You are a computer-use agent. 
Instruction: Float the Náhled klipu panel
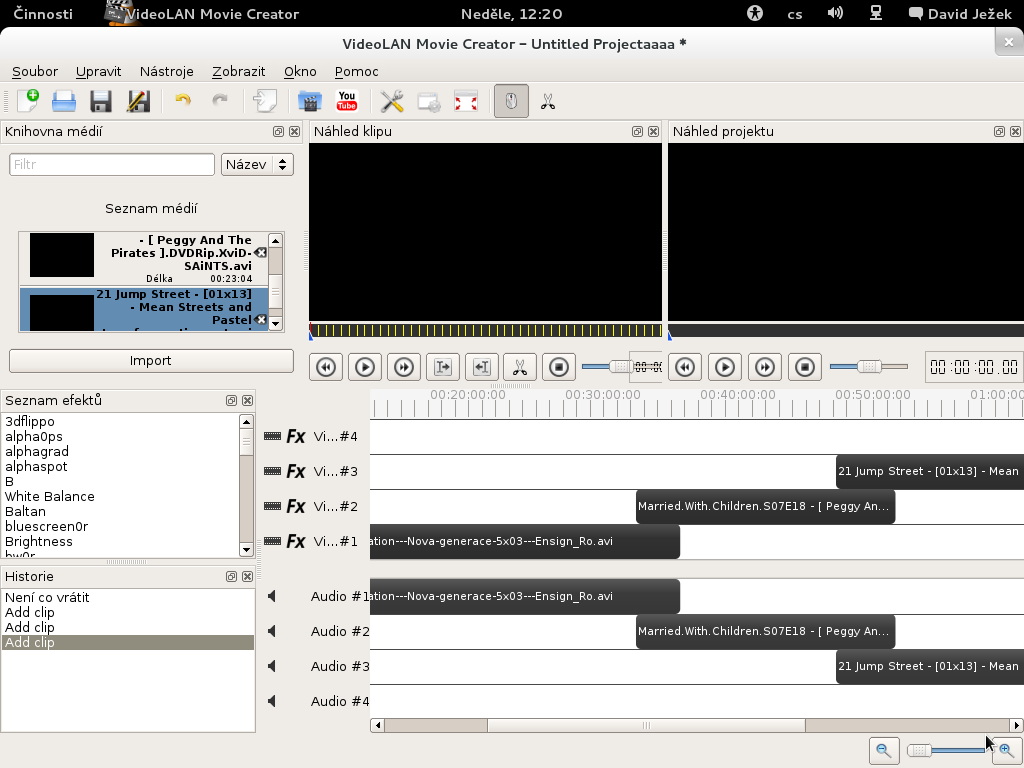637,131
